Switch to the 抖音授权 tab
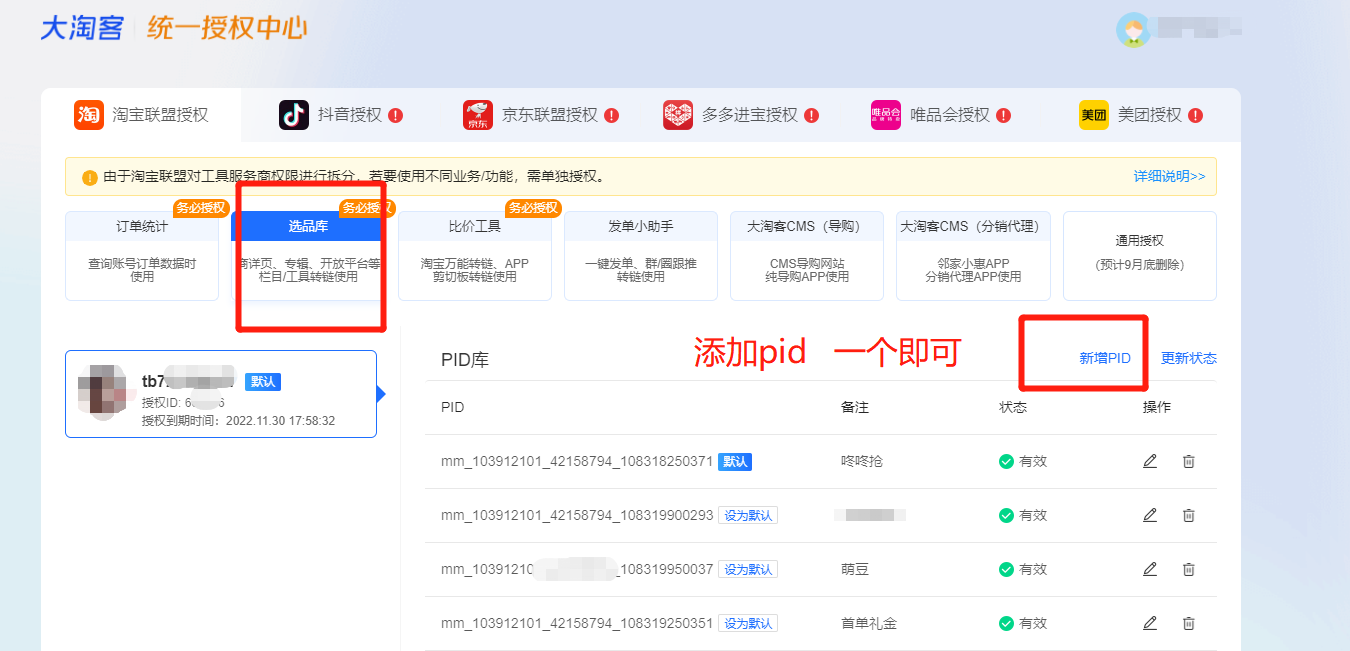 click(340, 115)
